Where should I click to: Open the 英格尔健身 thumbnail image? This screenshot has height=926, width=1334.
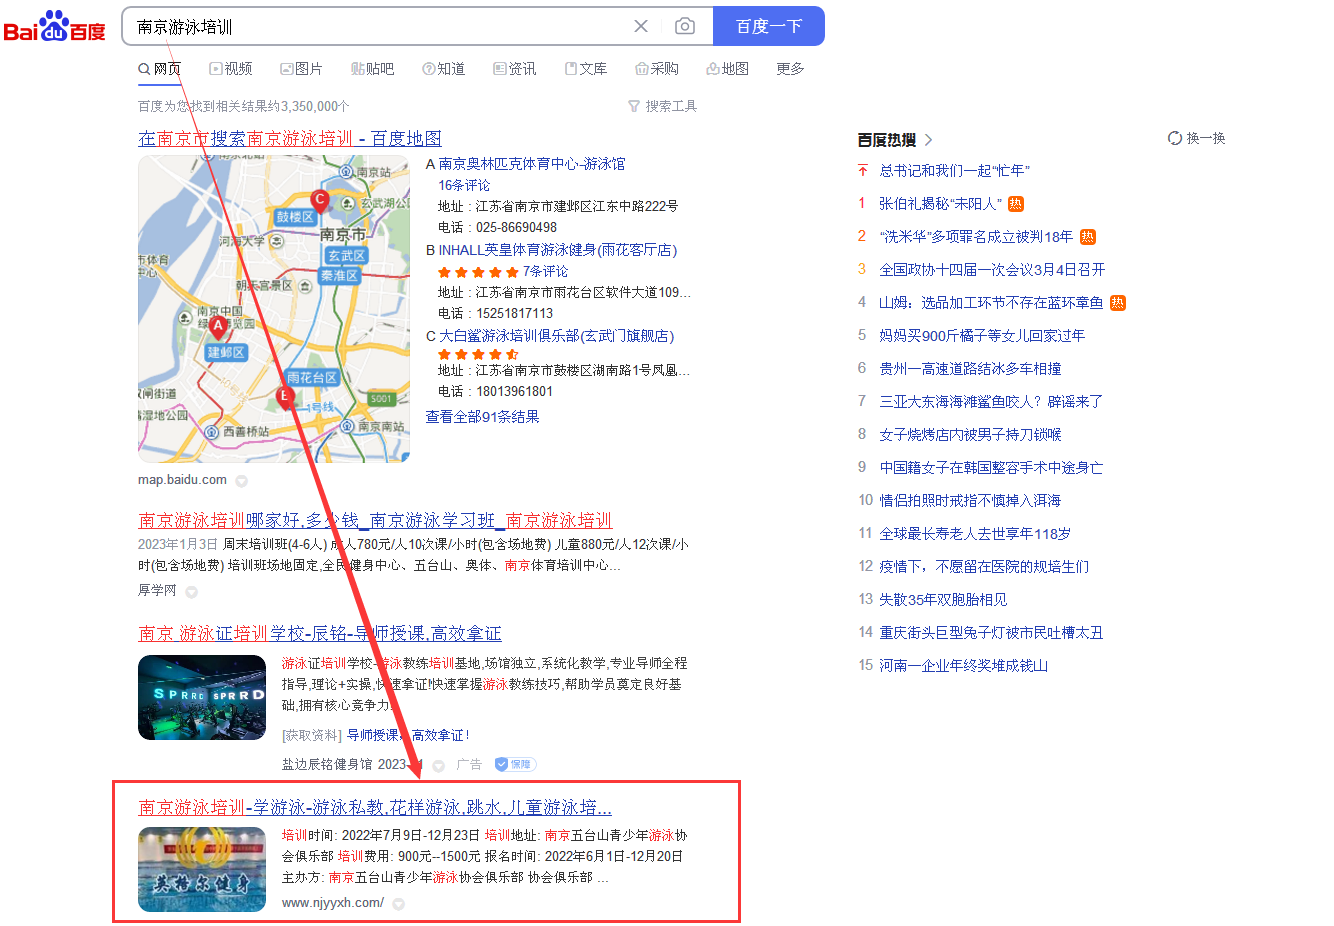[x=202, y=869]
